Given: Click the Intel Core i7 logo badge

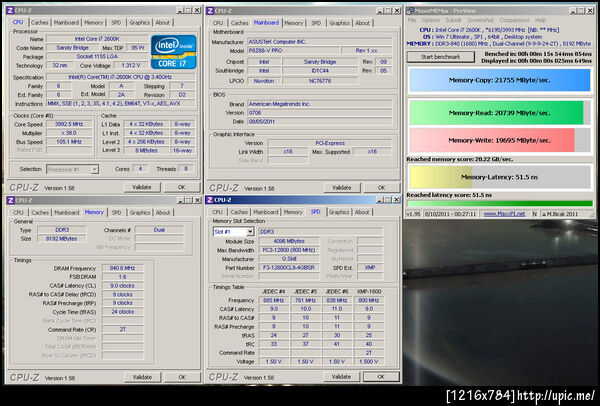Looking at the screenshot, I should coord(172,52).
